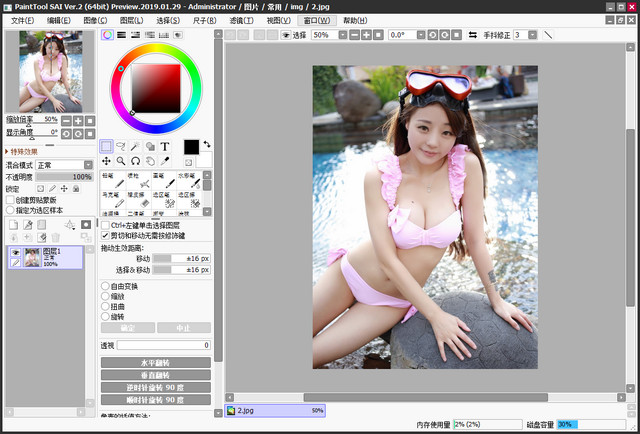Open the 滤镜(T) menu
The width and height of the screenshot is (640, 434).
(x=241, y=20)
